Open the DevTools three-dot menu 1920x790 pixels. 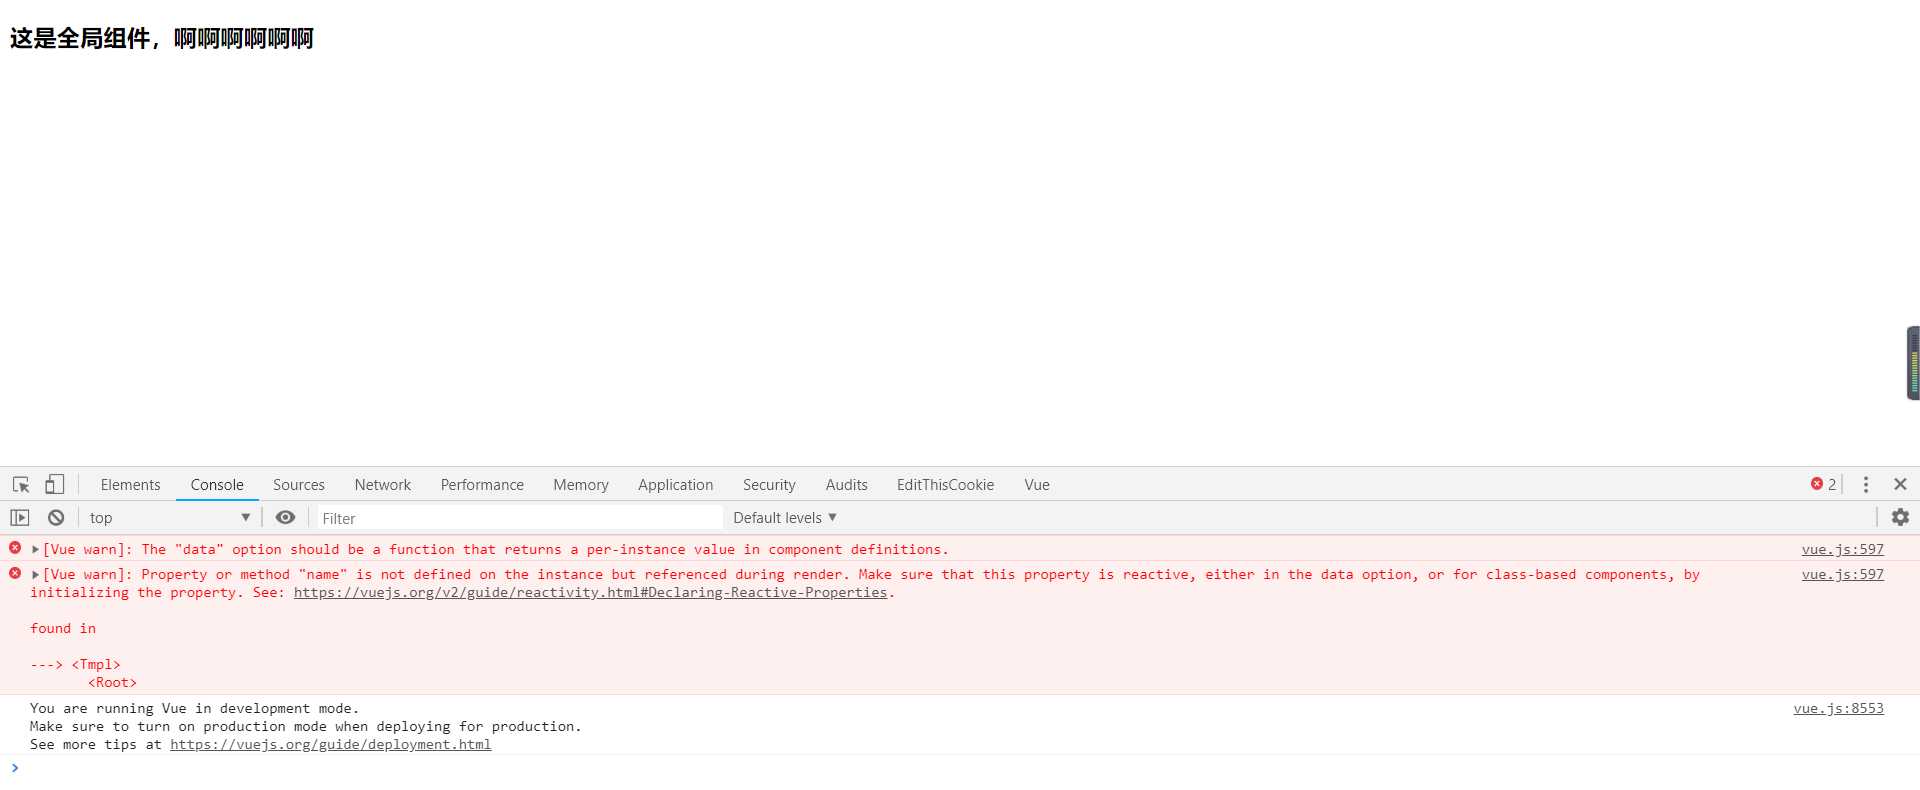[1866, 485]
